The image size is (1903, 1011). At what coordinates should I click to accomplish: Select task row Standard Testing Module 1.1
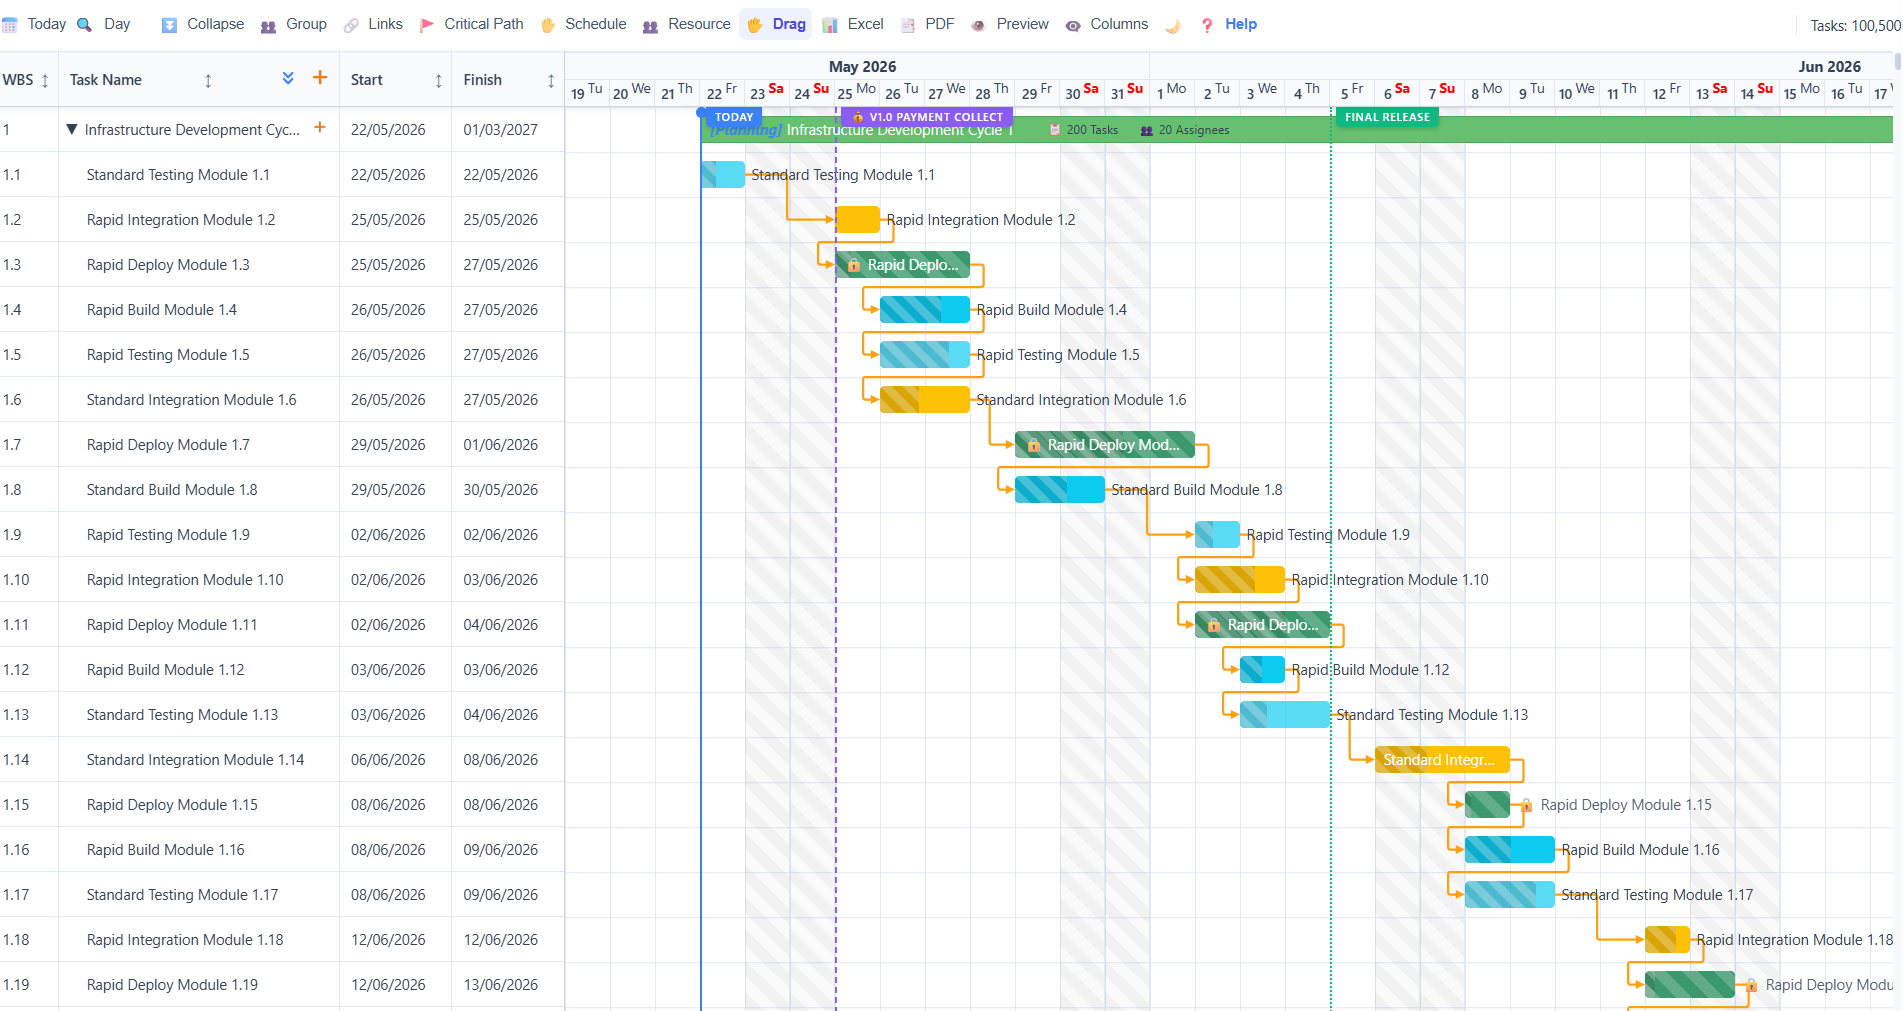pyautogui.click(x=282, y=175)
